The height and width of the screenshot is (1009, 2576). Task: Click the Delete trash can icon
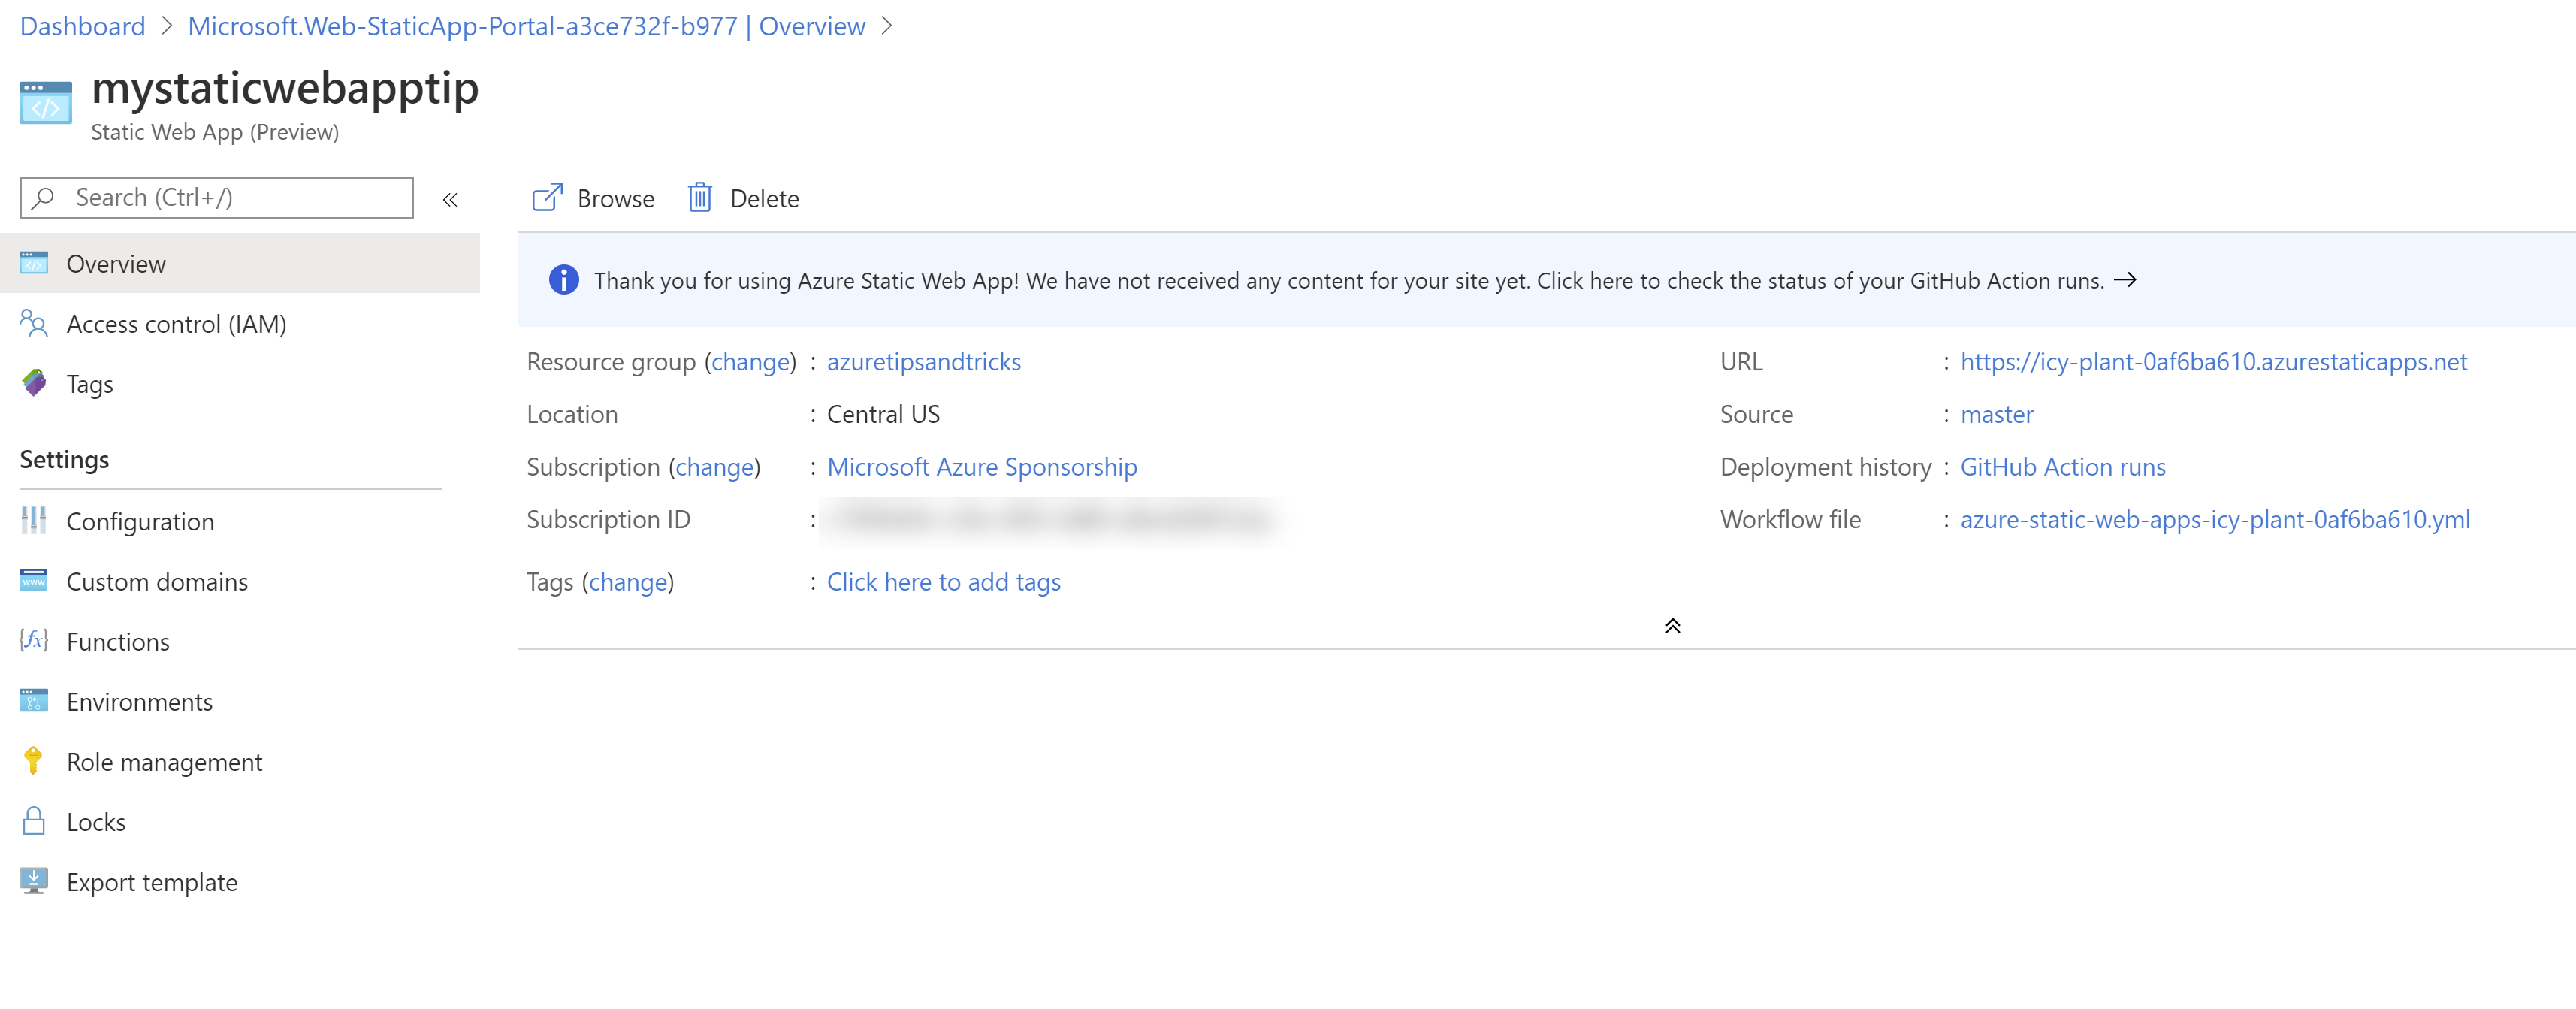[x=700, y=198]
